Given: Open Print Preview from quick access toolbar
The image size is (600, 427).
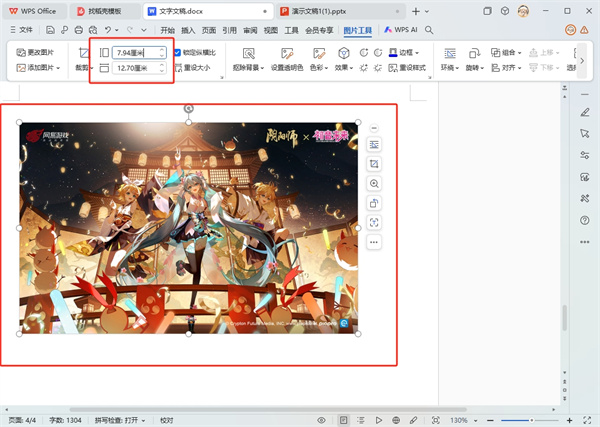Looking at the screenshot, I should click(93, 30).
